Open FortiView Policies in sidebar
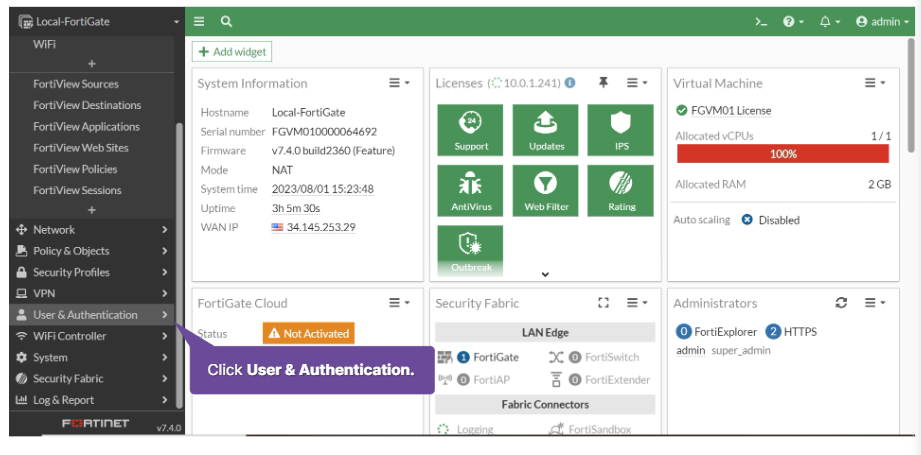921x455 pixels. (x=75, y=169)
